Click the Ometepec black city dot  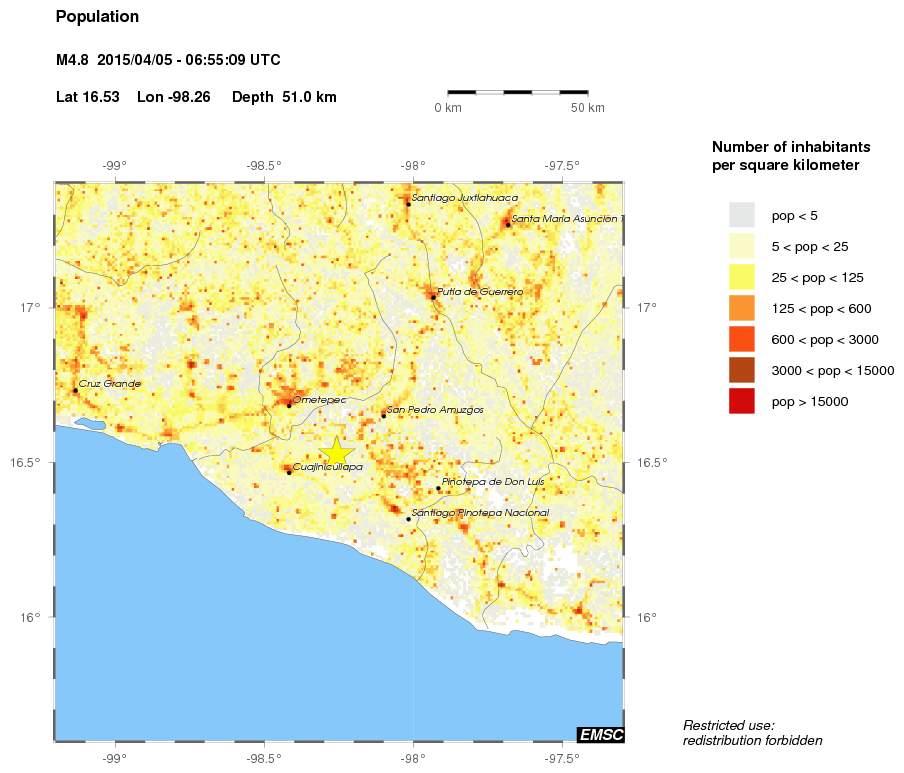pos(289,406)
